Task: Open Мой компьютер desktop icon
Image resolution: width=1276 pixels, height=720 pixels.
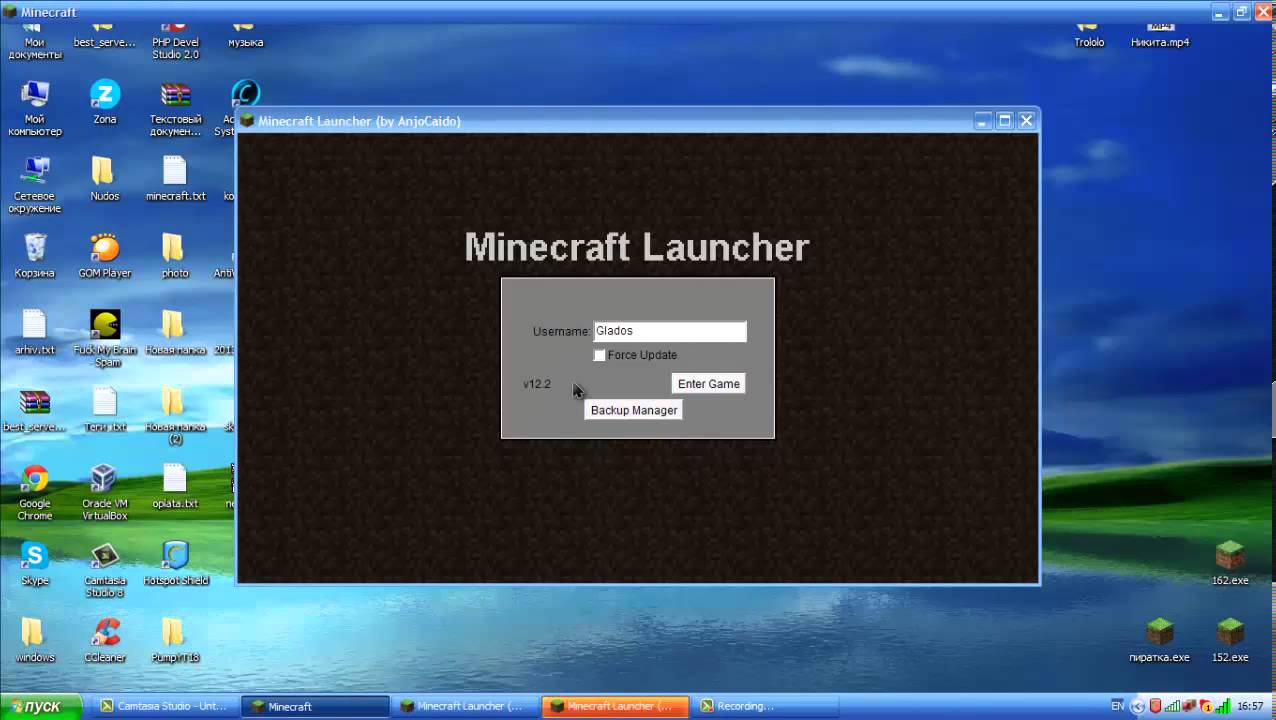Action: point(35,108)
